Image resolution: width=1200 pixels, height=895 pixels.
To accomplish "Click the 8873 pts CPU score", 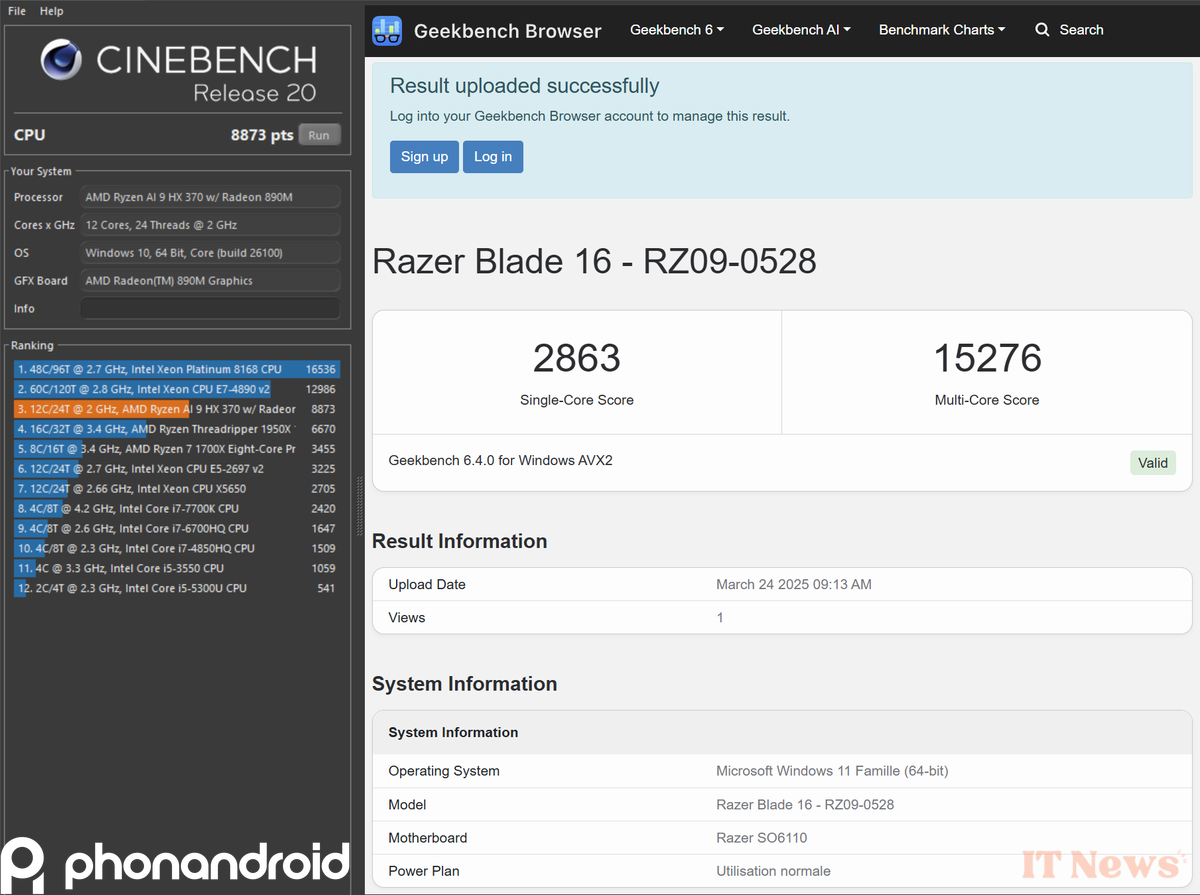I will tap(262, 135).
